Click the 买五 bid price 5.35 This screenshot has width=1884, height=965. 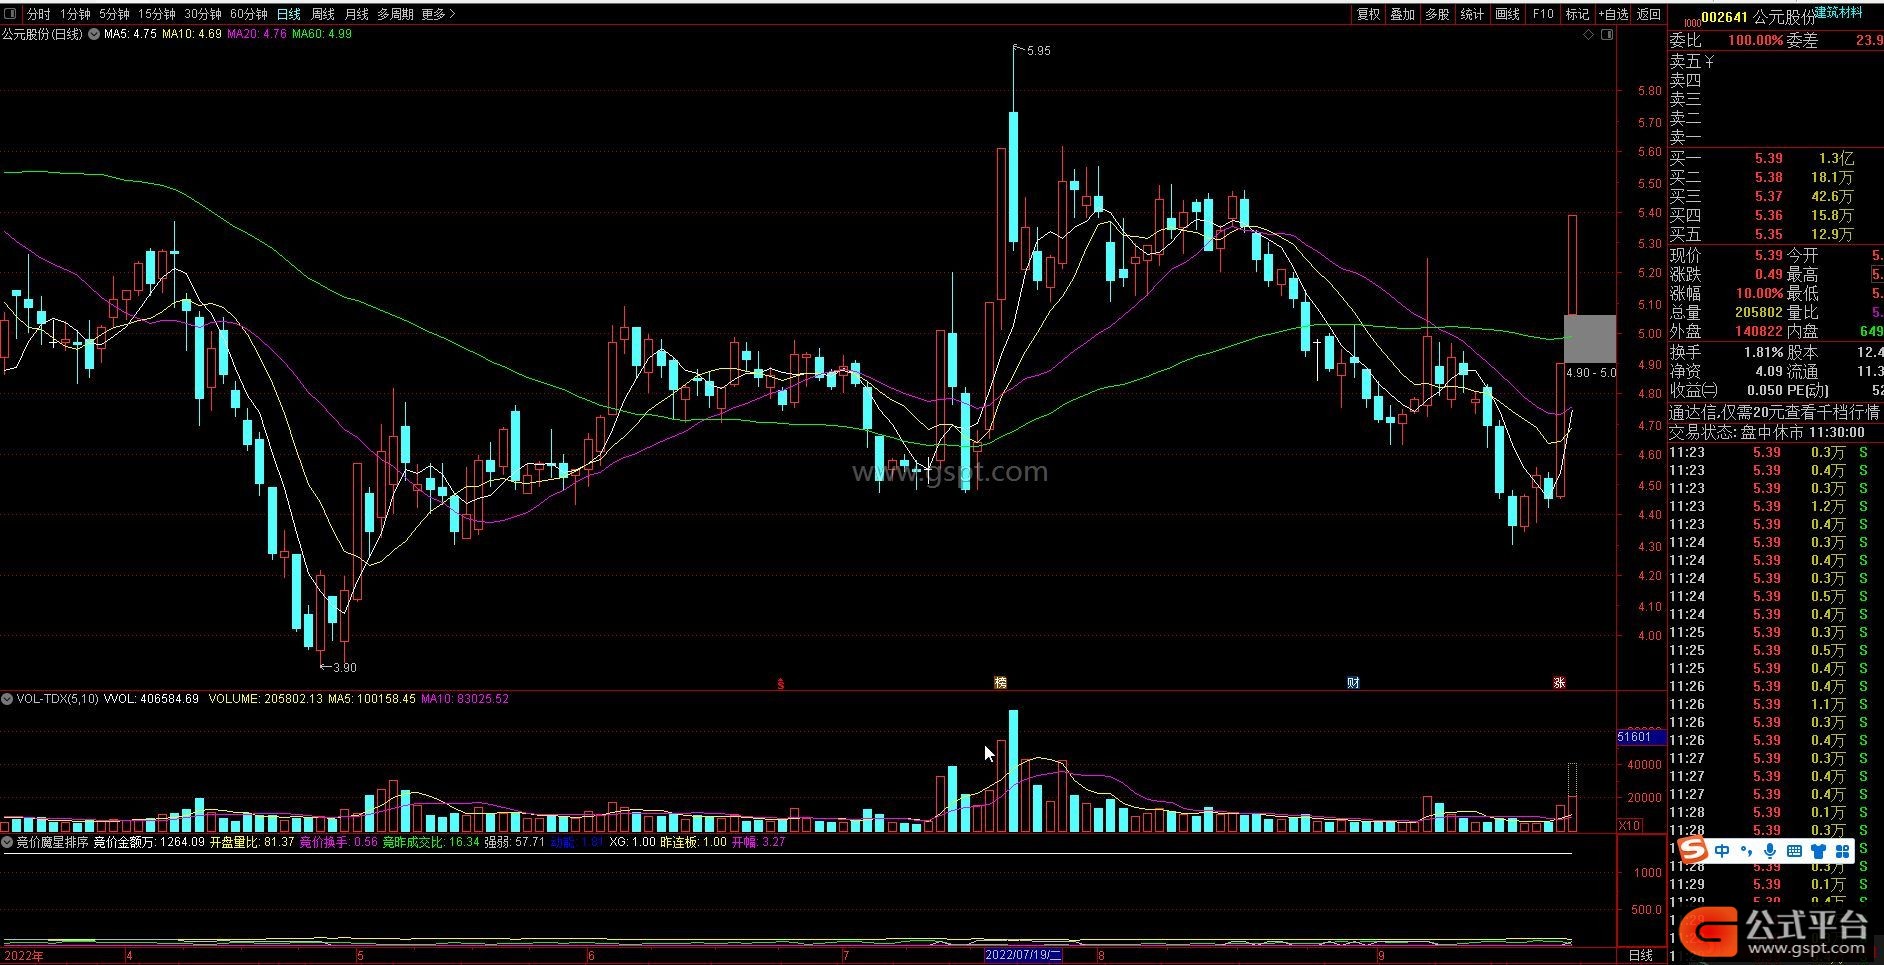coord(1768,234)
